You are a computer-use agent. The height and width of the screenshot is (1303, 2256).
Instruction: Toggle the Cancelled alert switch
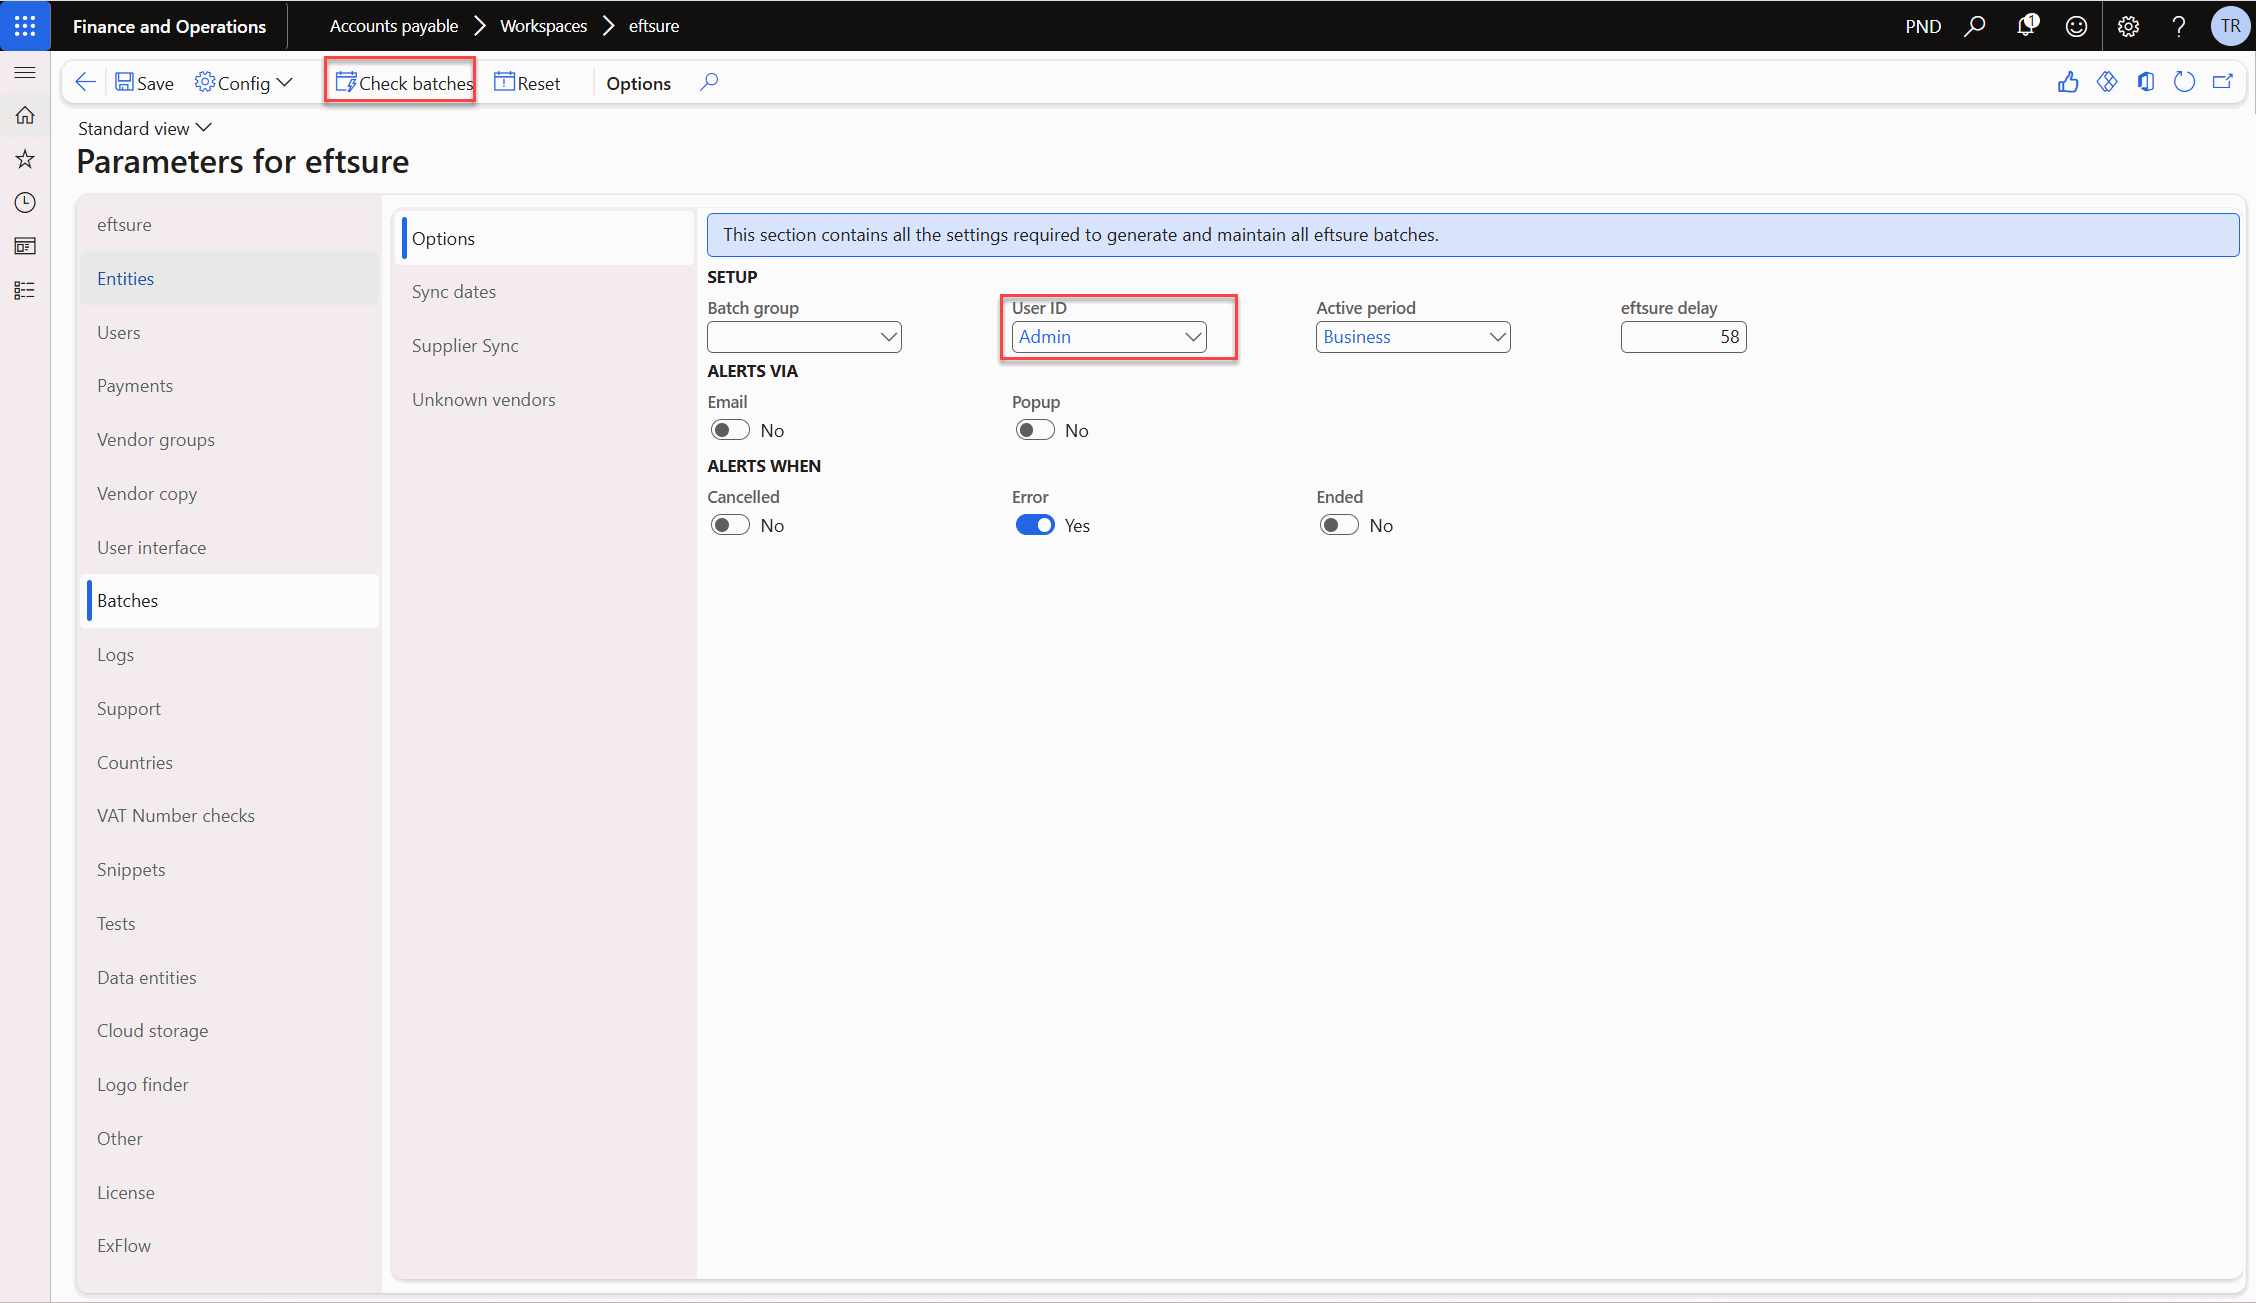(x=730, y=525)
